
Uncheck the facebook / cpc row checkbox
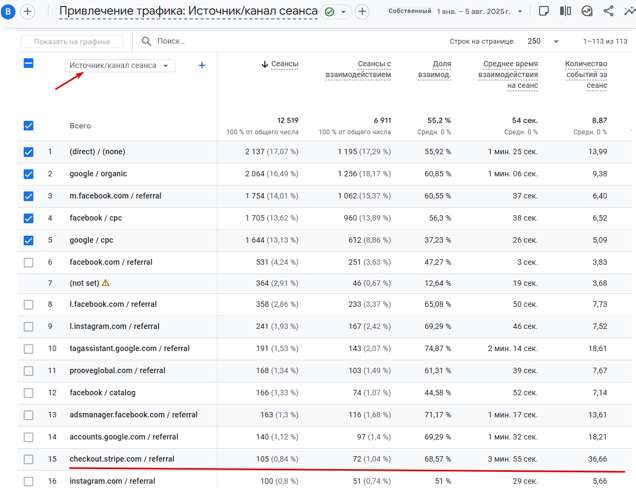pyautogui.click(x=28, y=219)
